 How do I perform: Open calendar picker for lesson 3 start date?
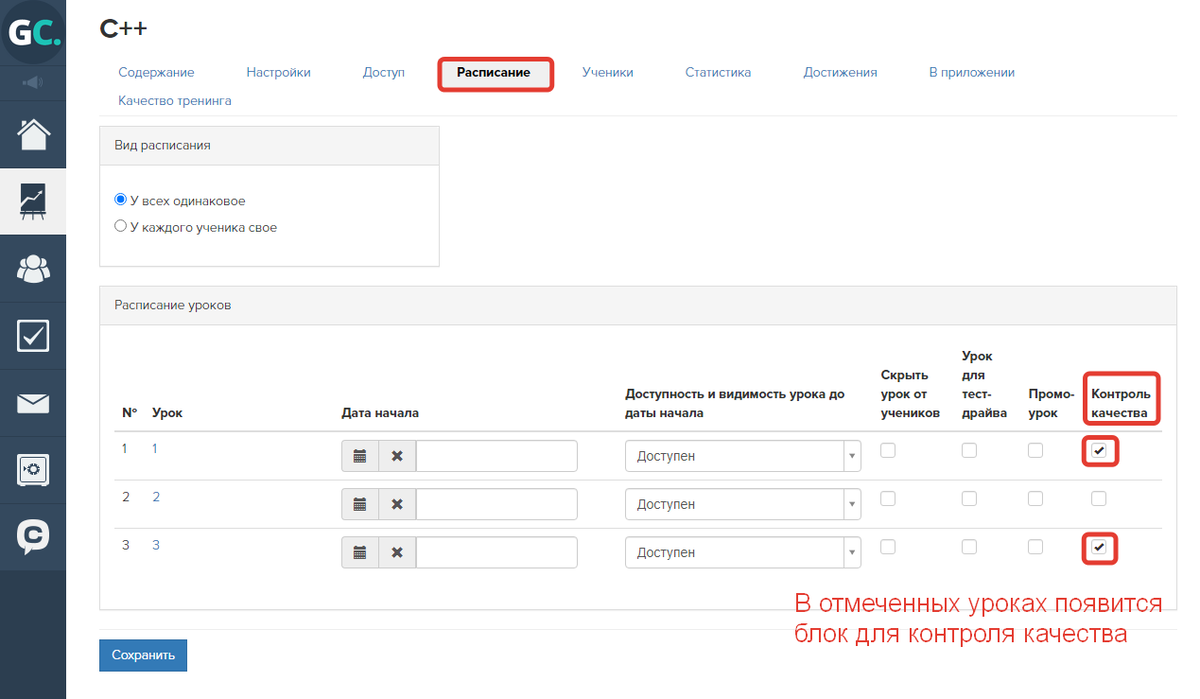click(x=360, y=552)
